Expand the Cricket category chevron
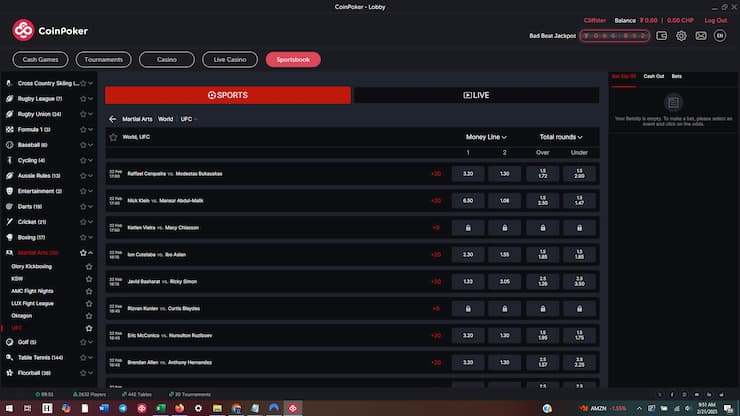This screenshot has height=416, width=740. point(91,222)
